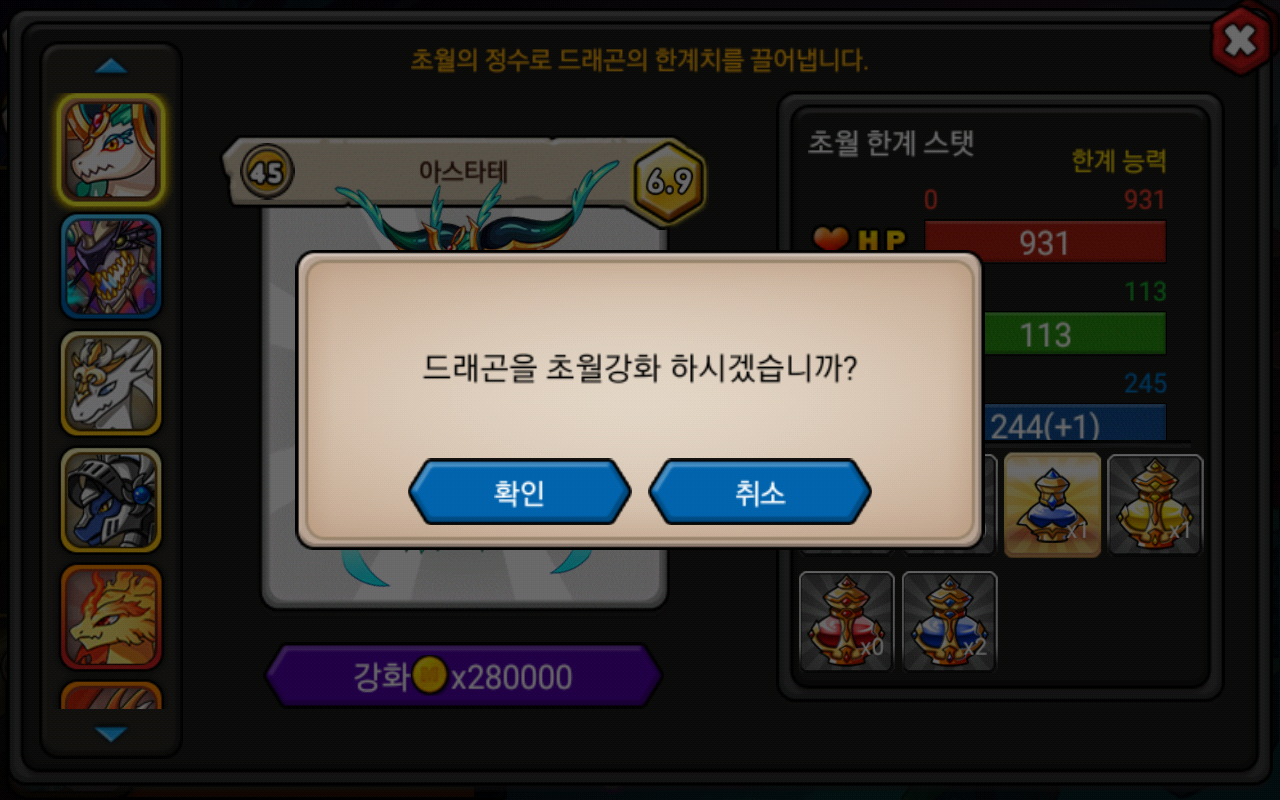
Task: Select the gray crowned dragon portrait
Action: 111,383
